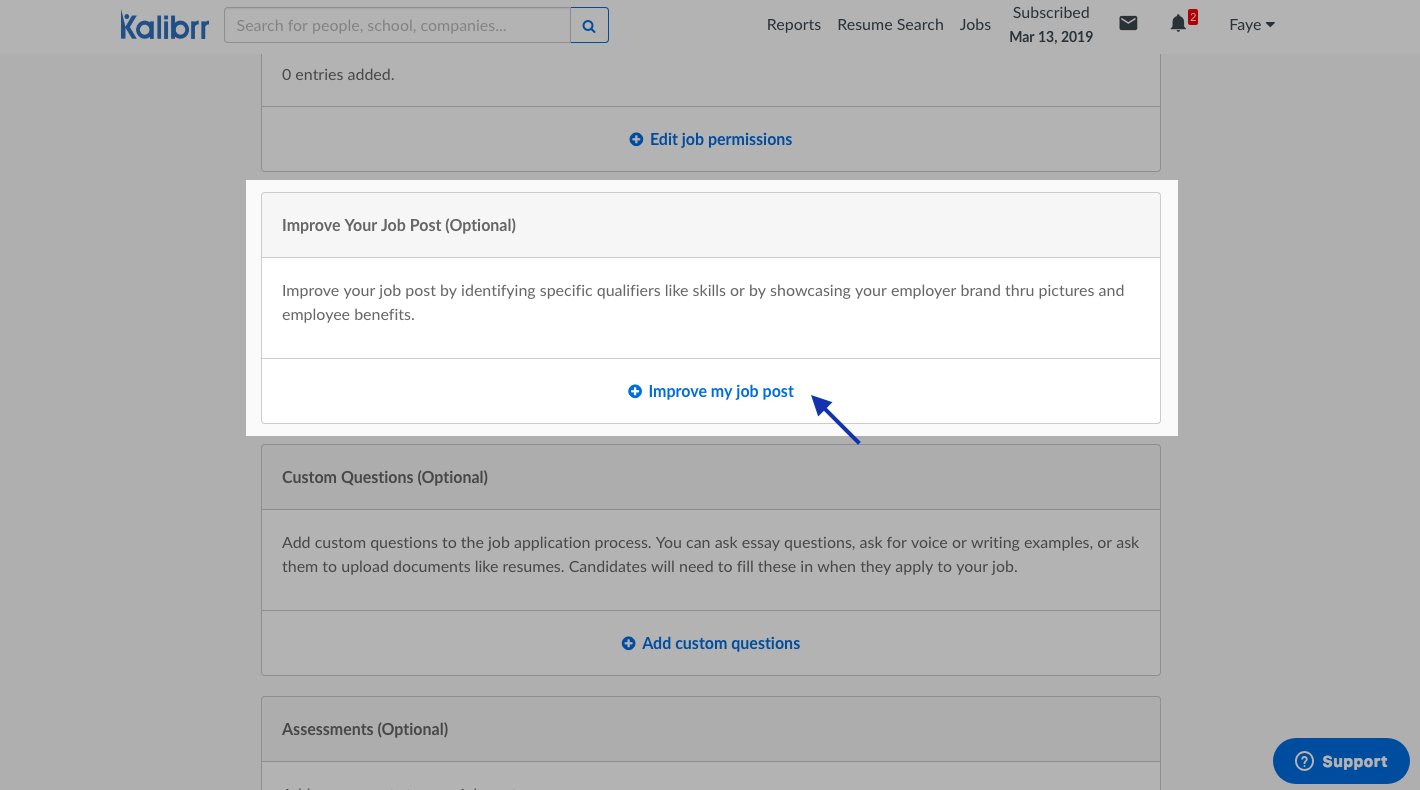Click the Subscribed Mar 13, 2019 status
Image resolution: width=1420 pixels, height=790 pixels.
(1051, 25)
